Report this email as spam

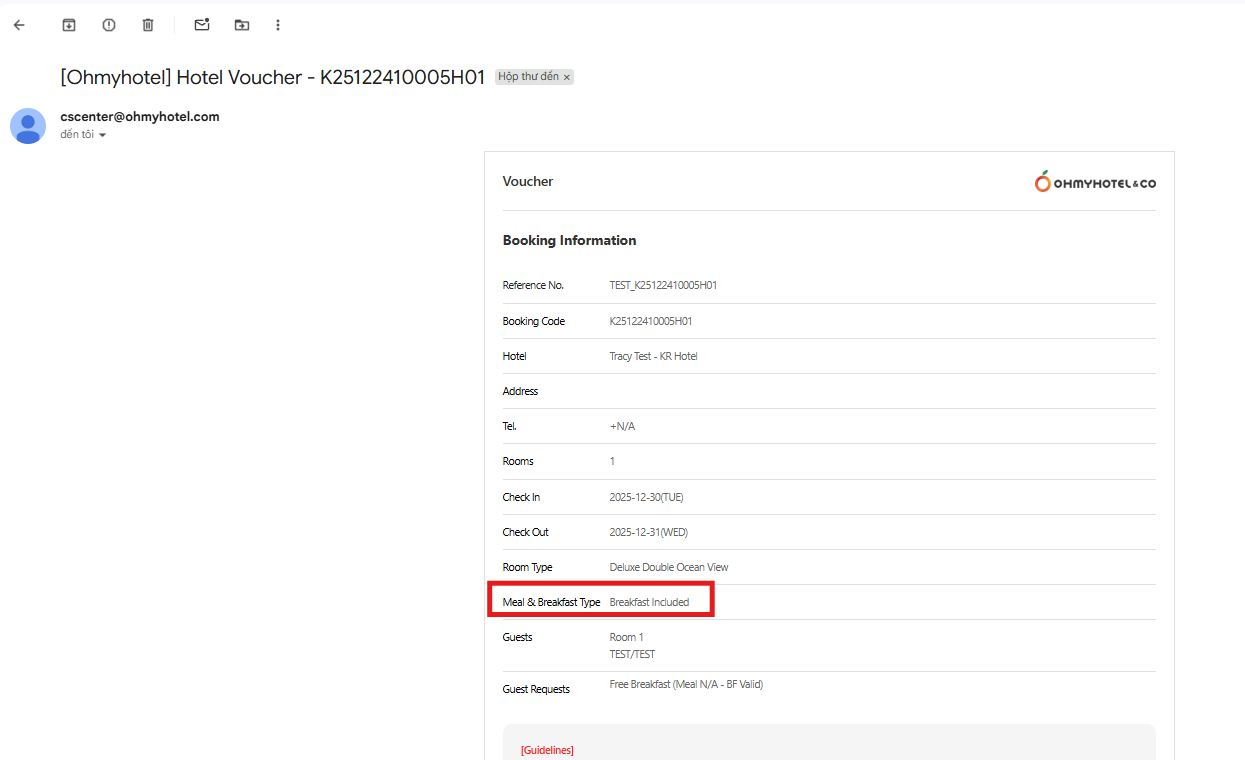(x=109, y=25)
